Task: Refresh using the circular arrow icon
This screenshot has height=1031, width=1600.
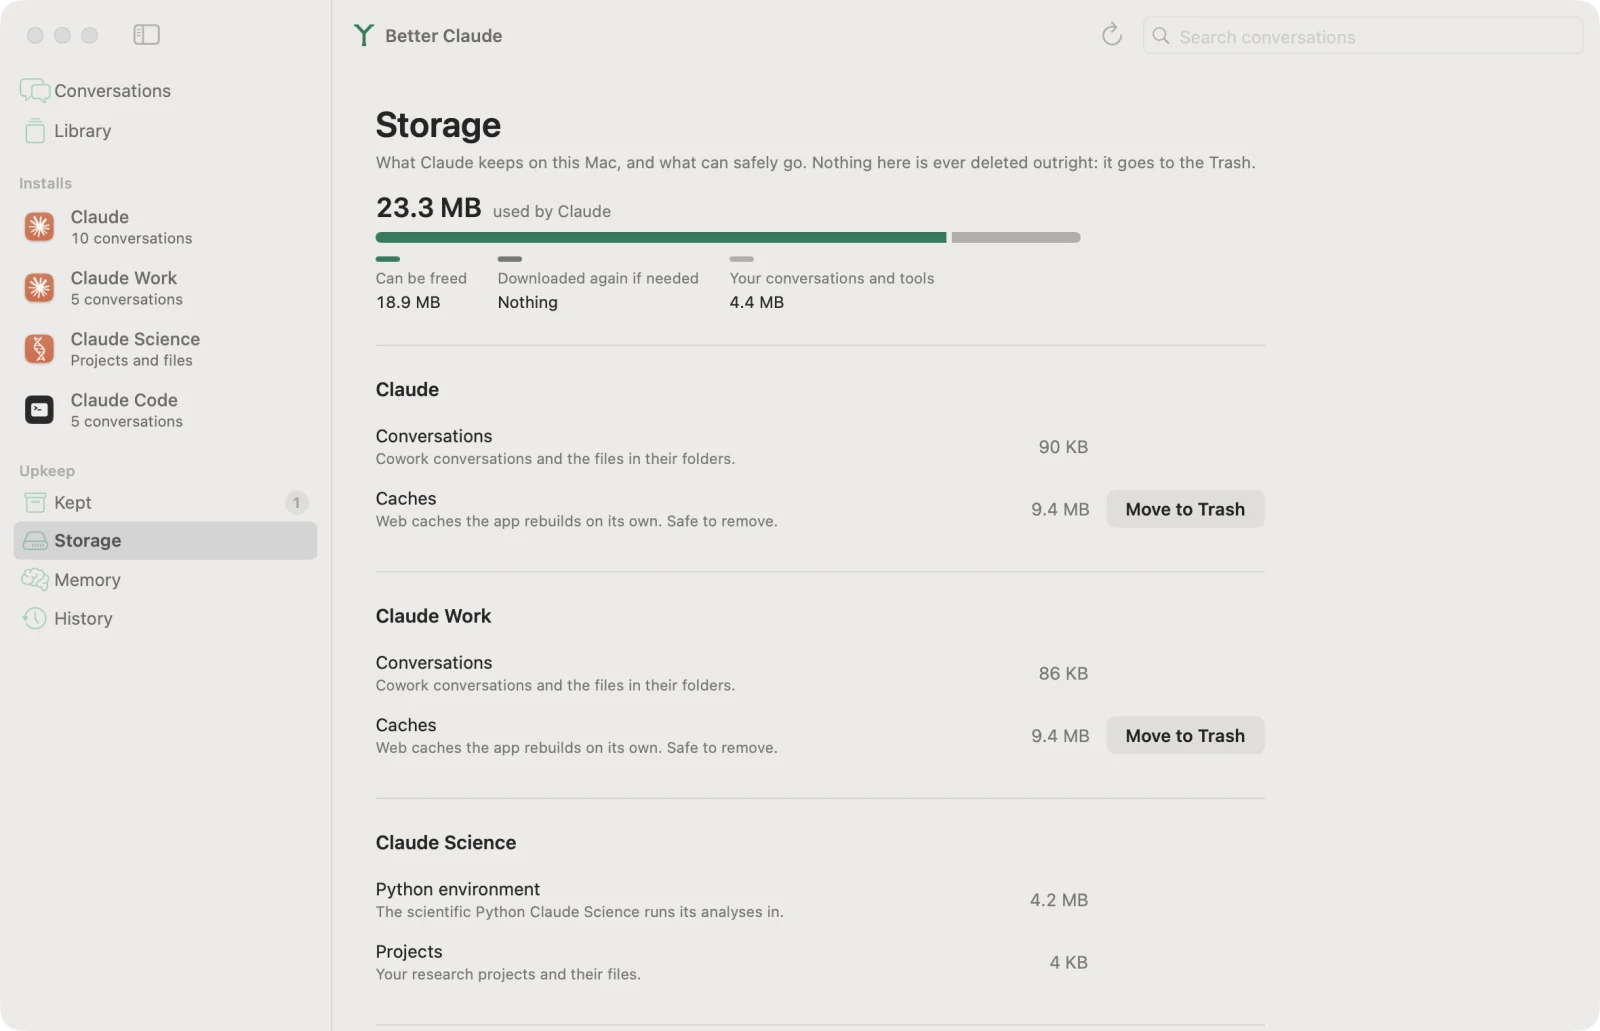Action: tap(1112, 36)
